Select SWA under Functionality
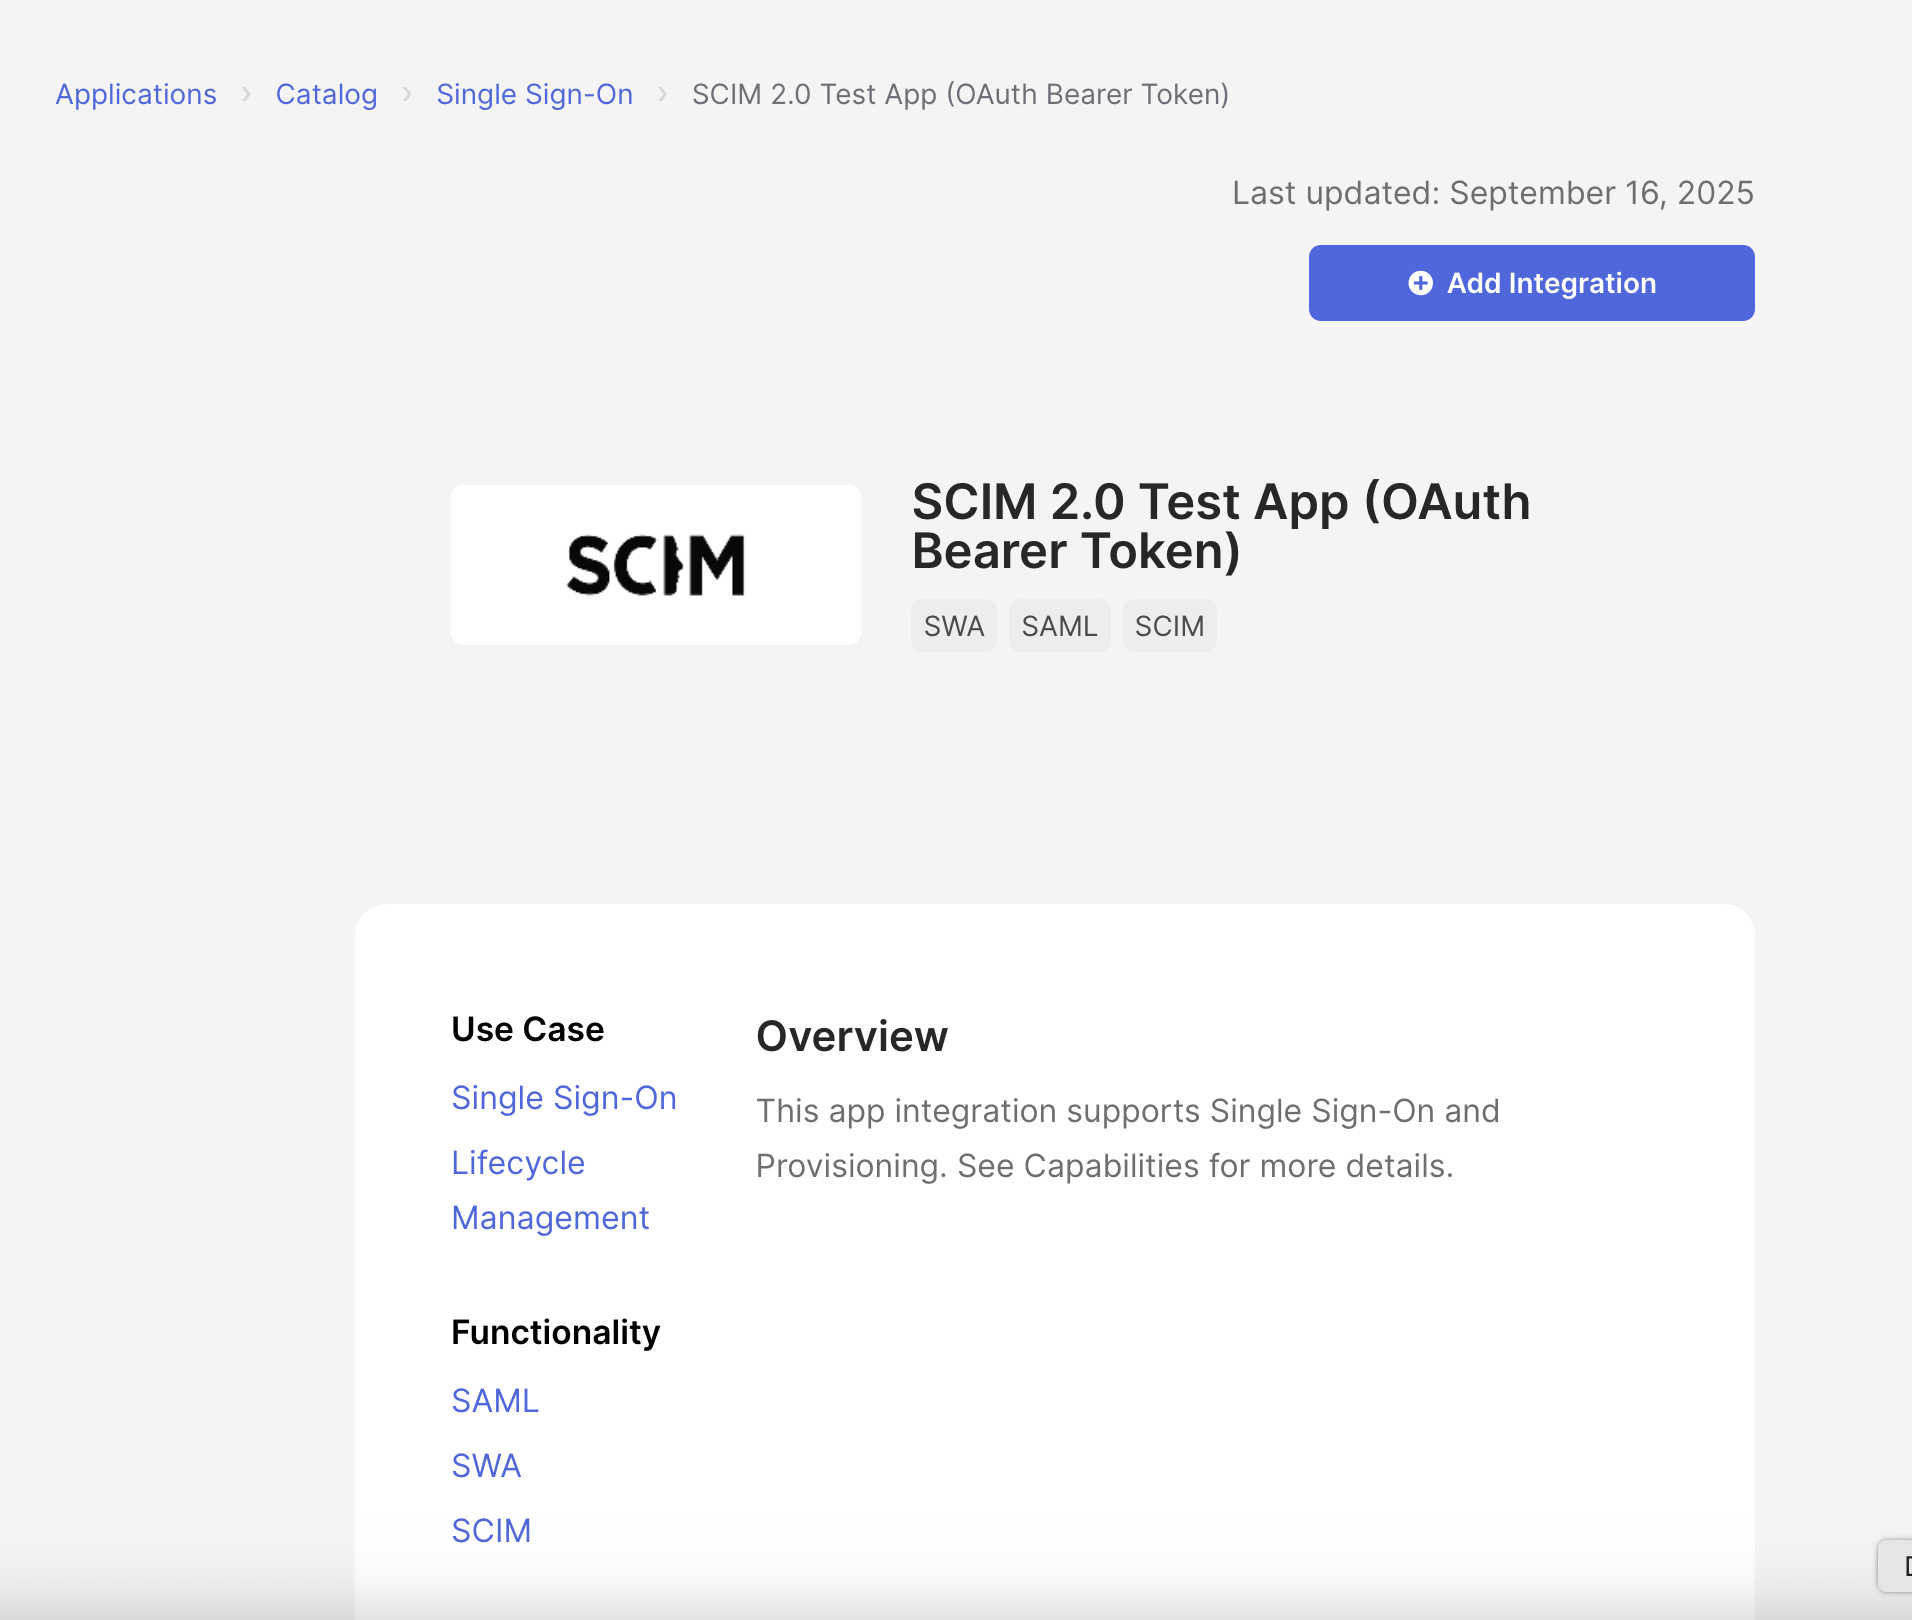 click(x=486, y=1465)
